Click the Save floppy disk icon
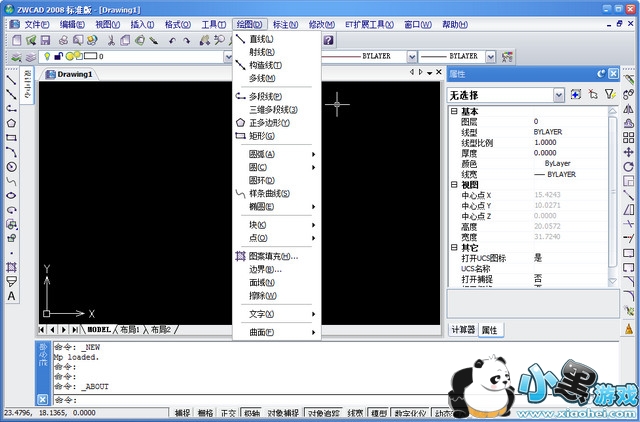640x422 pixels. (x=45, y=40)
